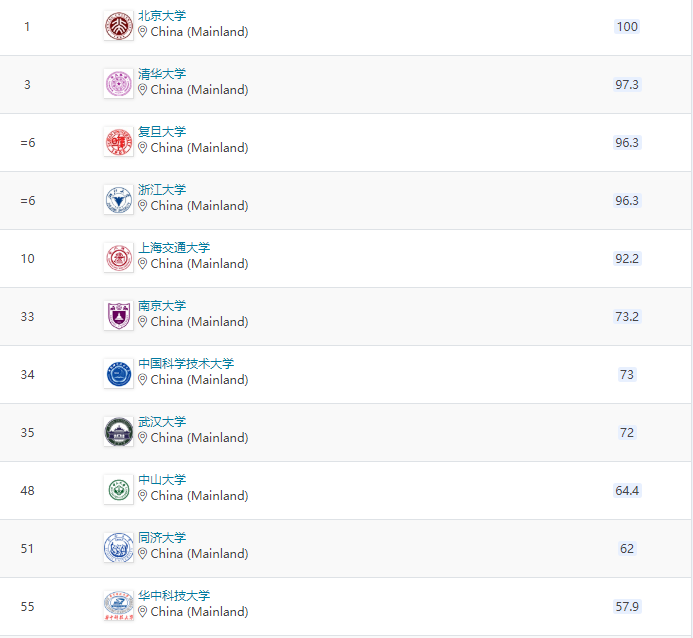Open the 中国科学技术大学 link
Viewport: 693px width, 638px height.
tap(186, 364)
